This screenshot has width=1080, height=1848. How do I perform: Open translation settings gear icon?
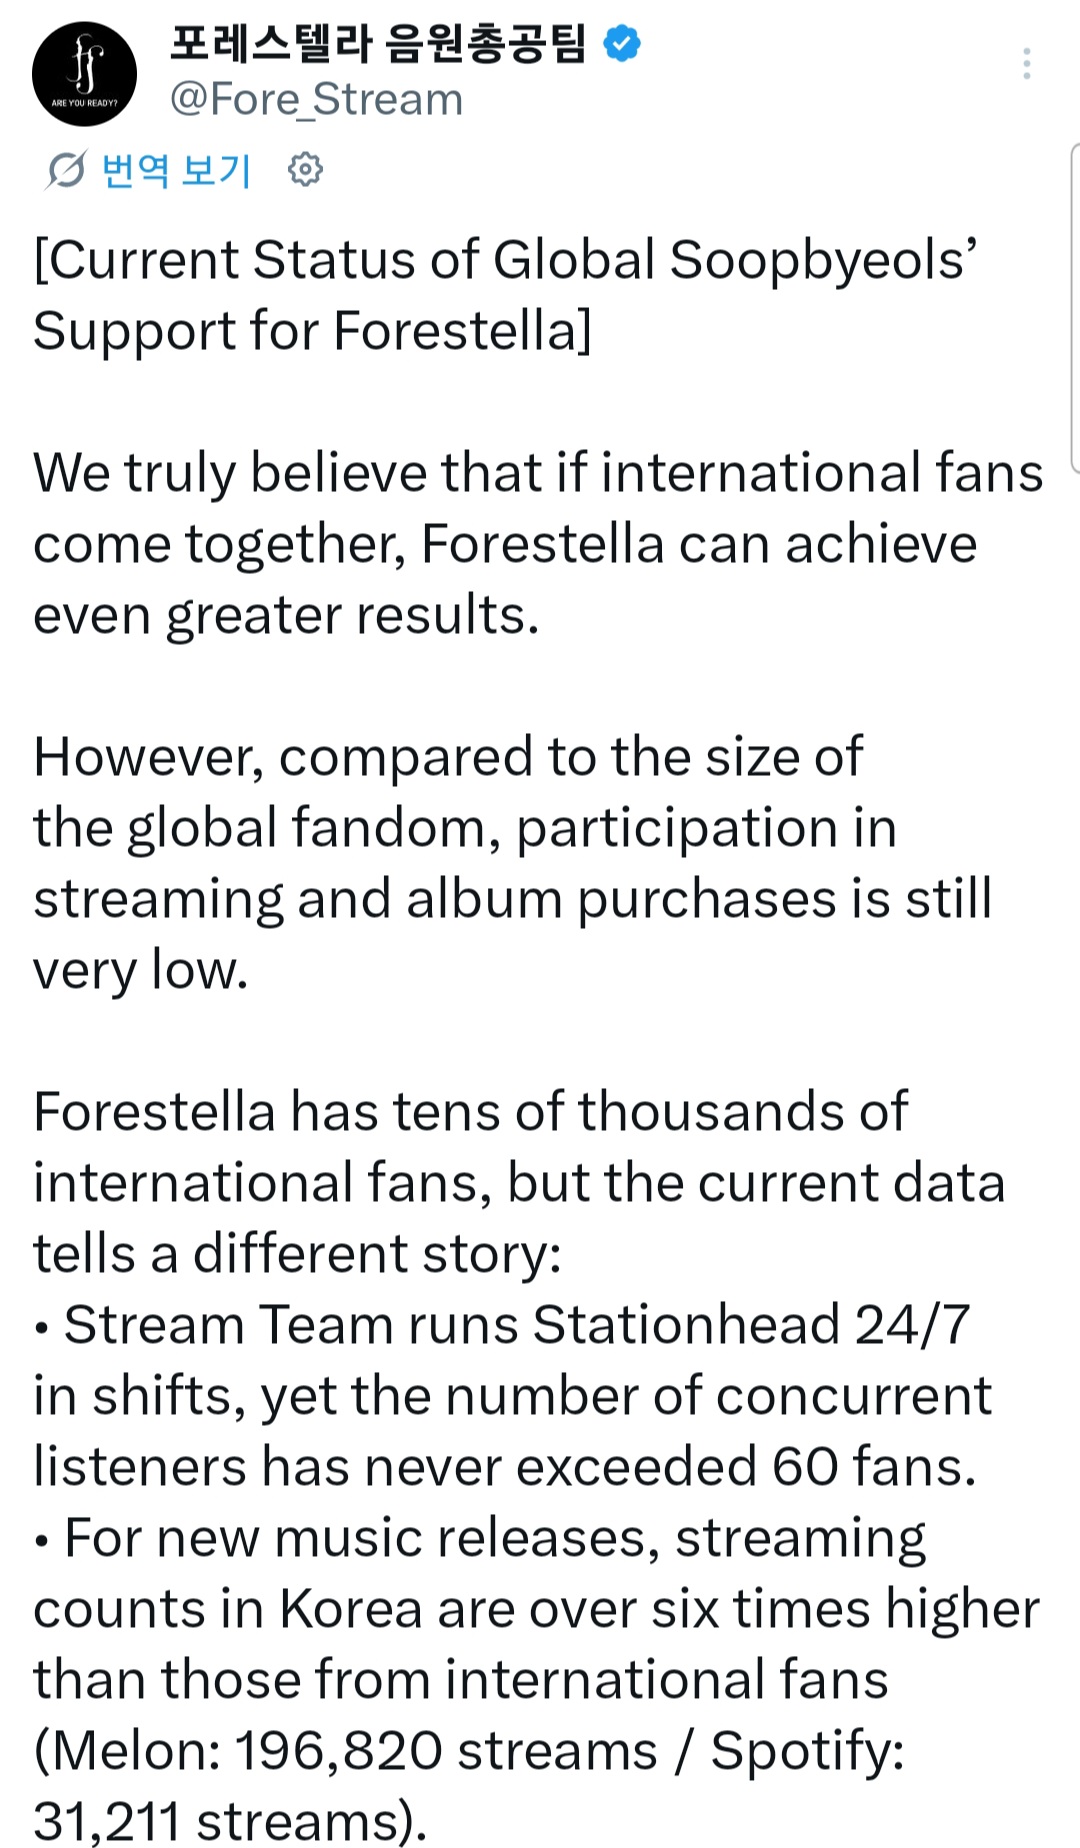(x=305, y=169)
